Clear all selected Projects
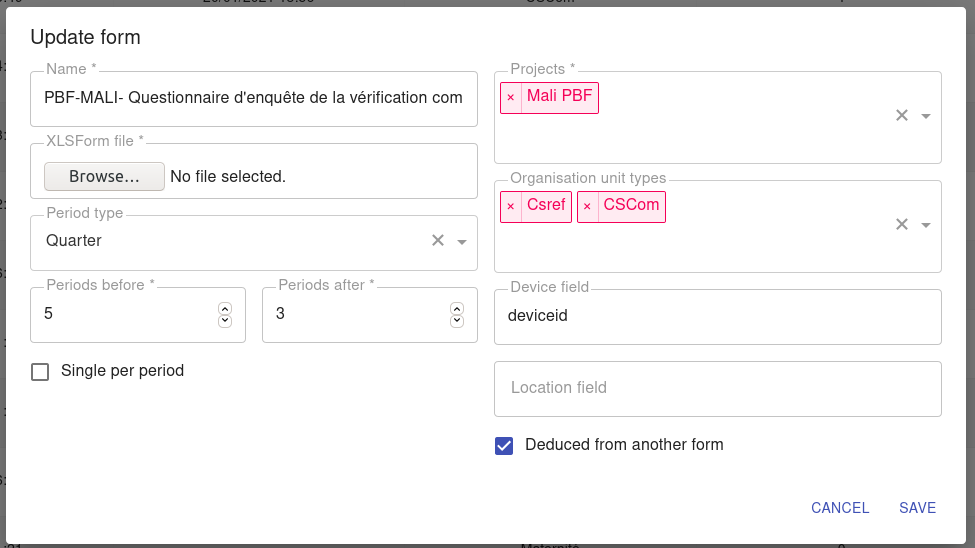 click(902, 115)
